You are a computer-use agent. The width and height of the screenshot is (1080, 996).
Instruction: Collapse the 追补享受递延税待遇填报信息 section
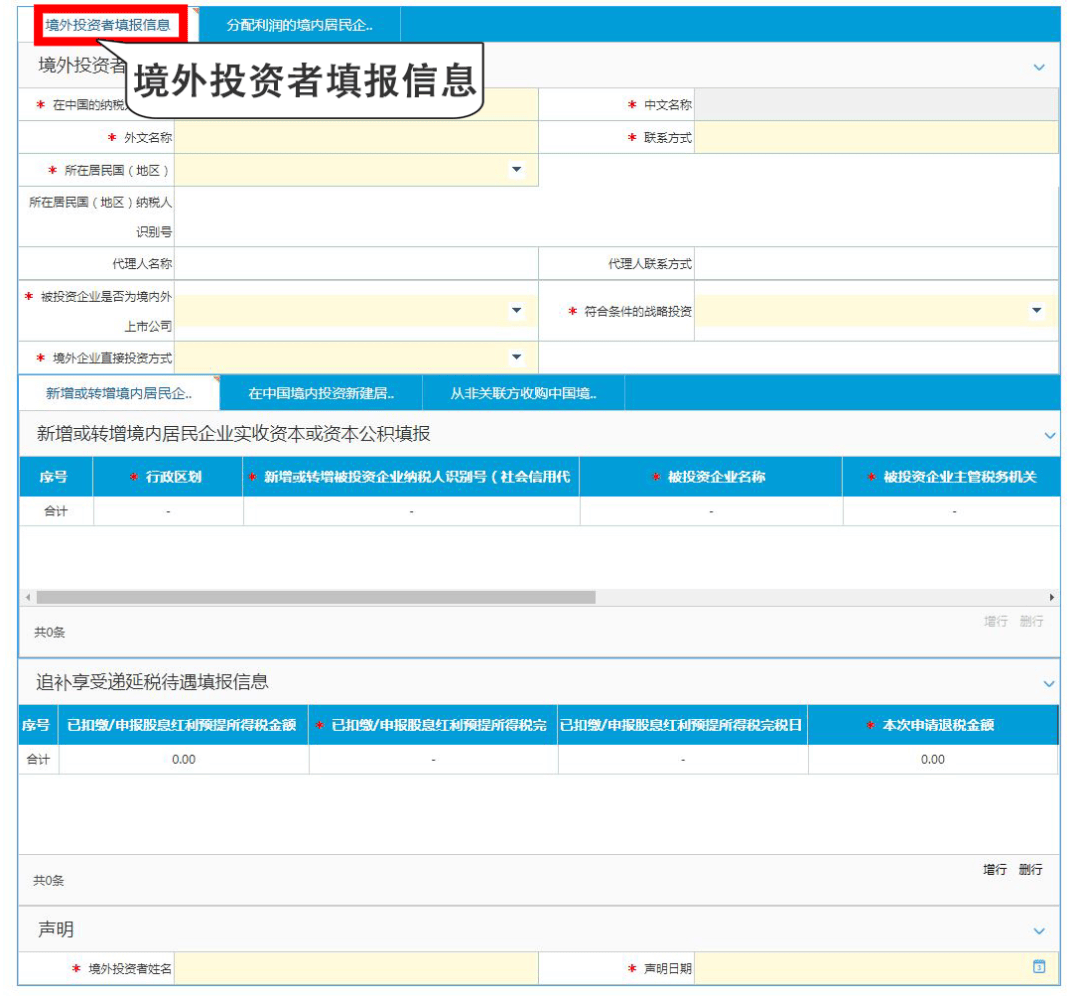1049,684
